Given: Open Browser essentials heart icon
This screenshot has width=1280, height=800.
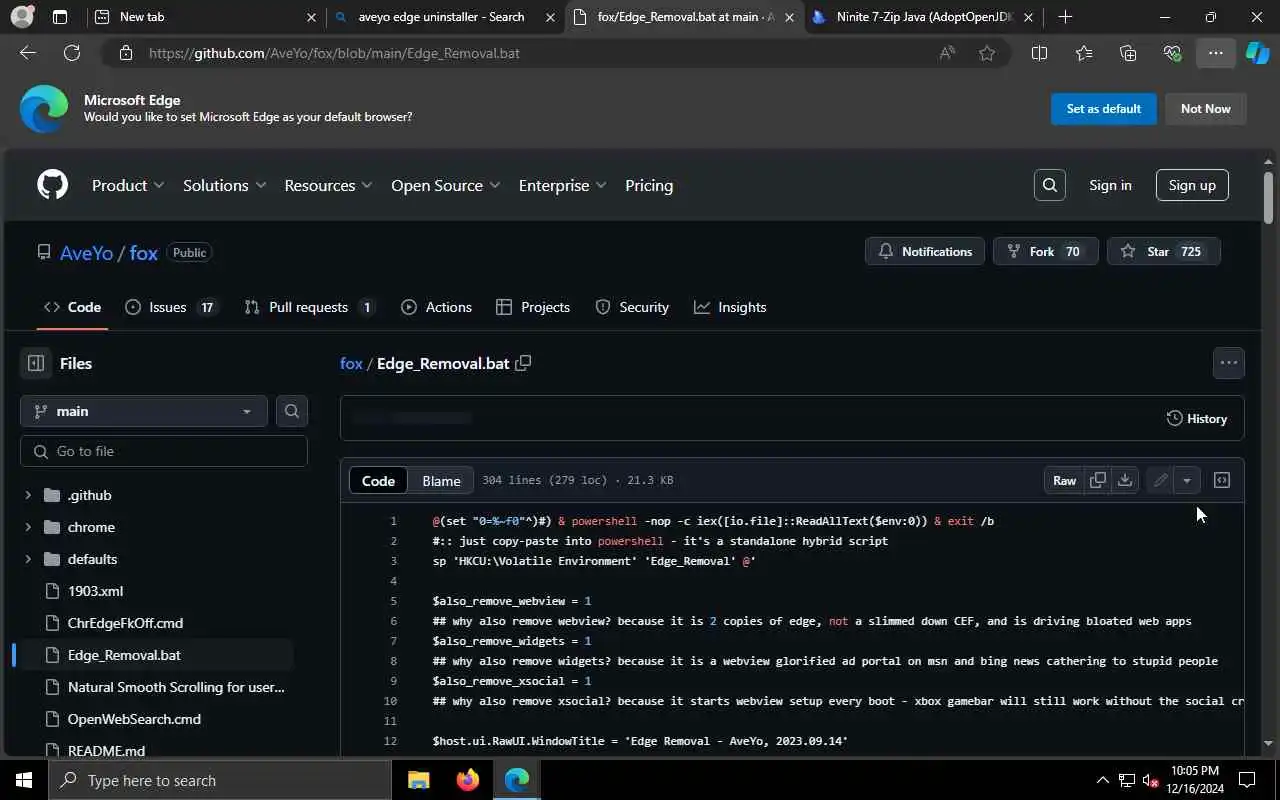Looking at the screenshot, I should coord(1172,53).
